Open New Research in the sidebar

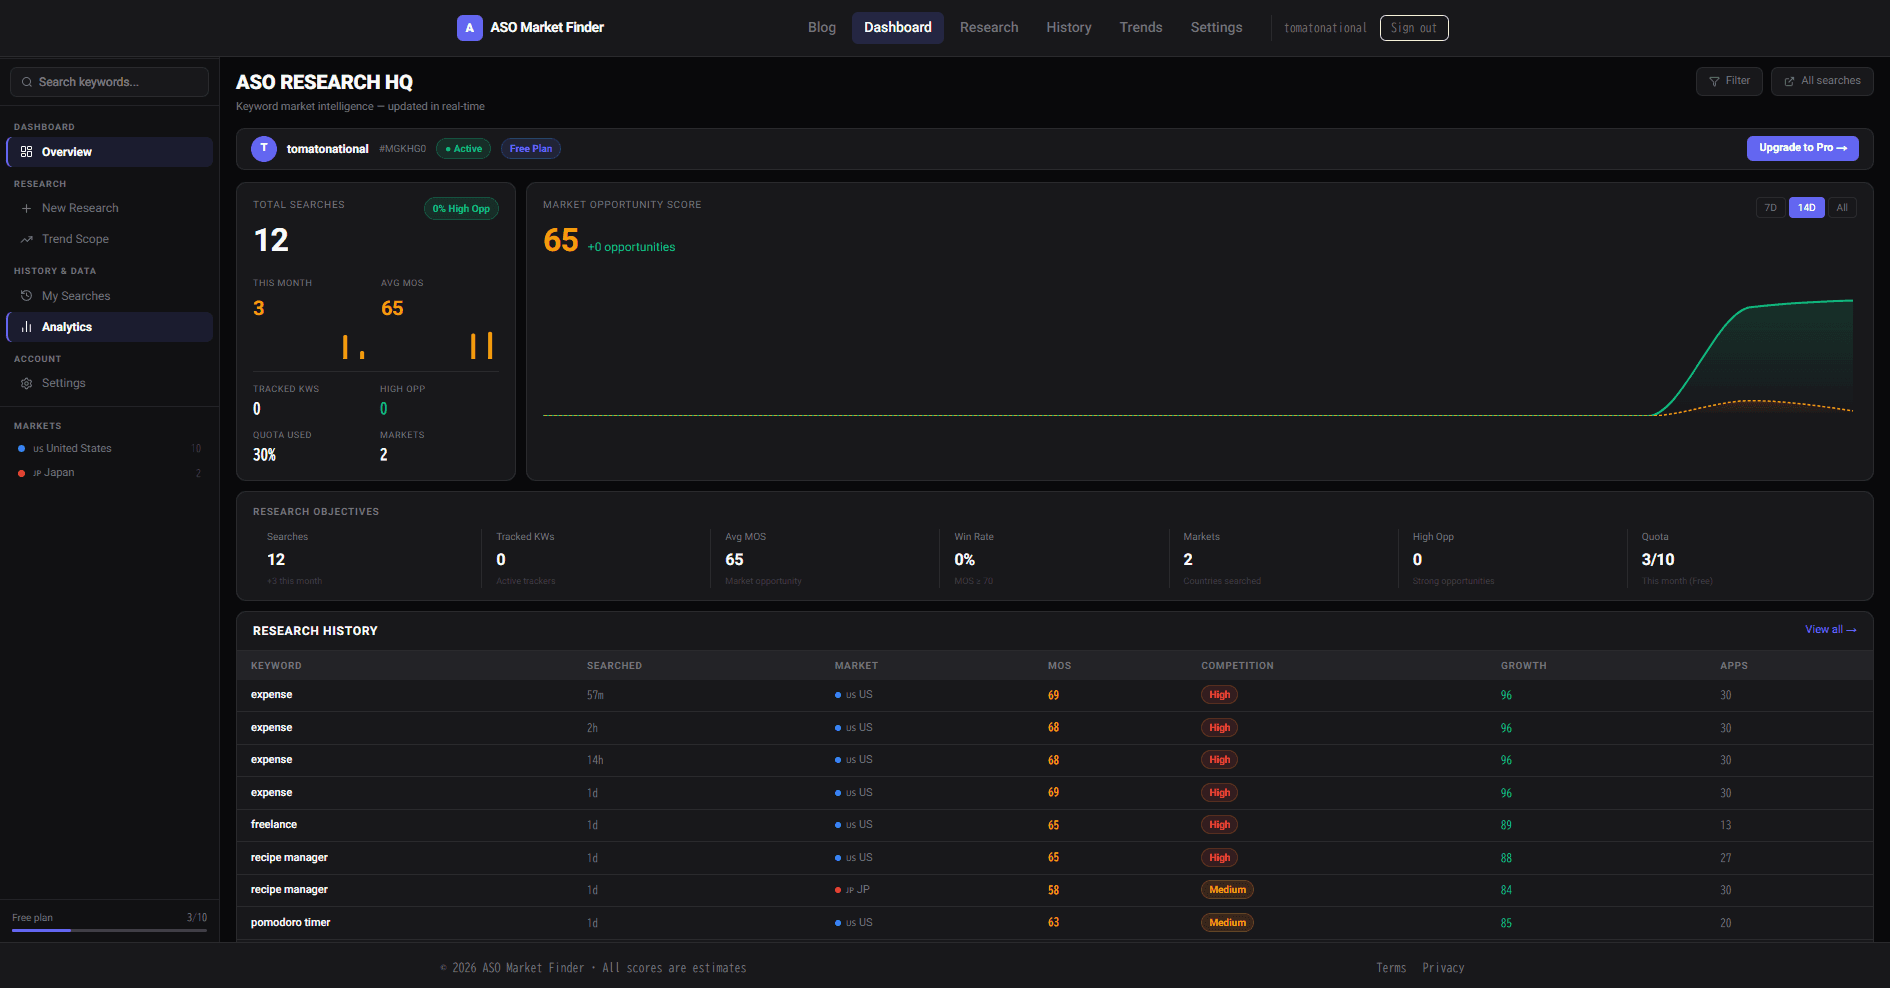109,208
